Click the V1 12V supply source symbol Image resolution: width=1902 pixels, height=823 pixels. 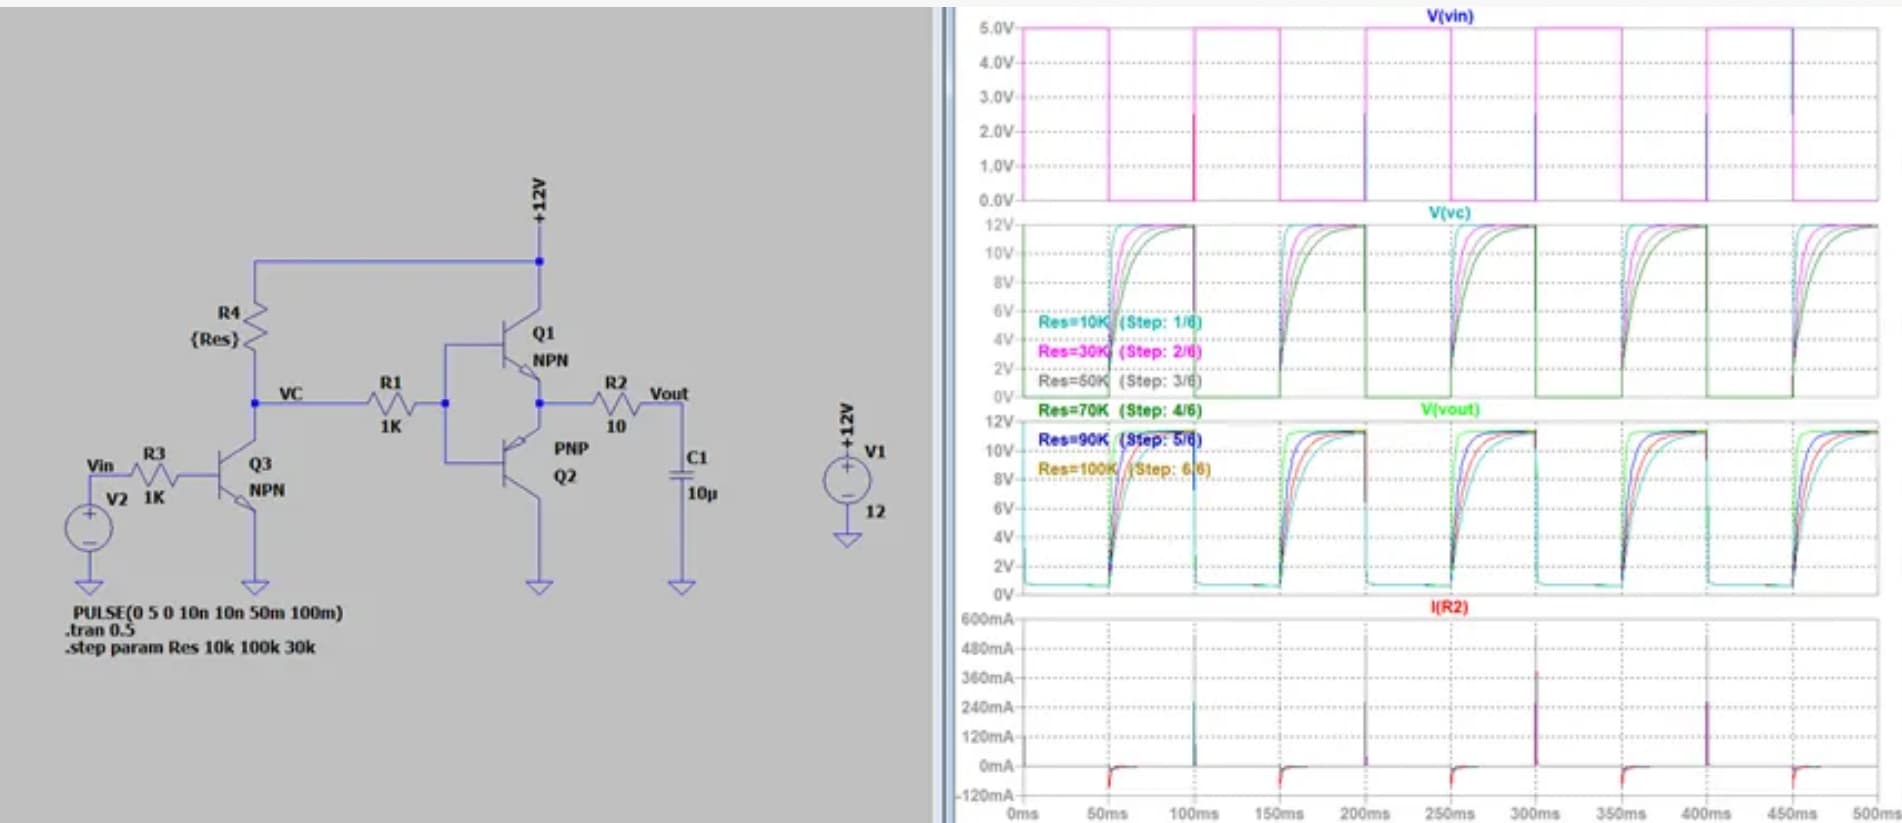tap(847, 480)
